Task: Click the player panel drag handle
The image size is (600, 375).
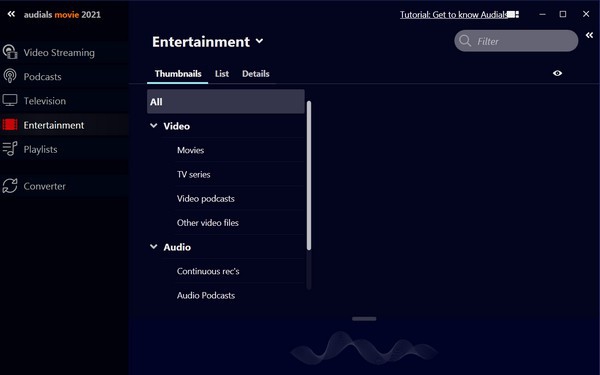Action: pos(364,318)
